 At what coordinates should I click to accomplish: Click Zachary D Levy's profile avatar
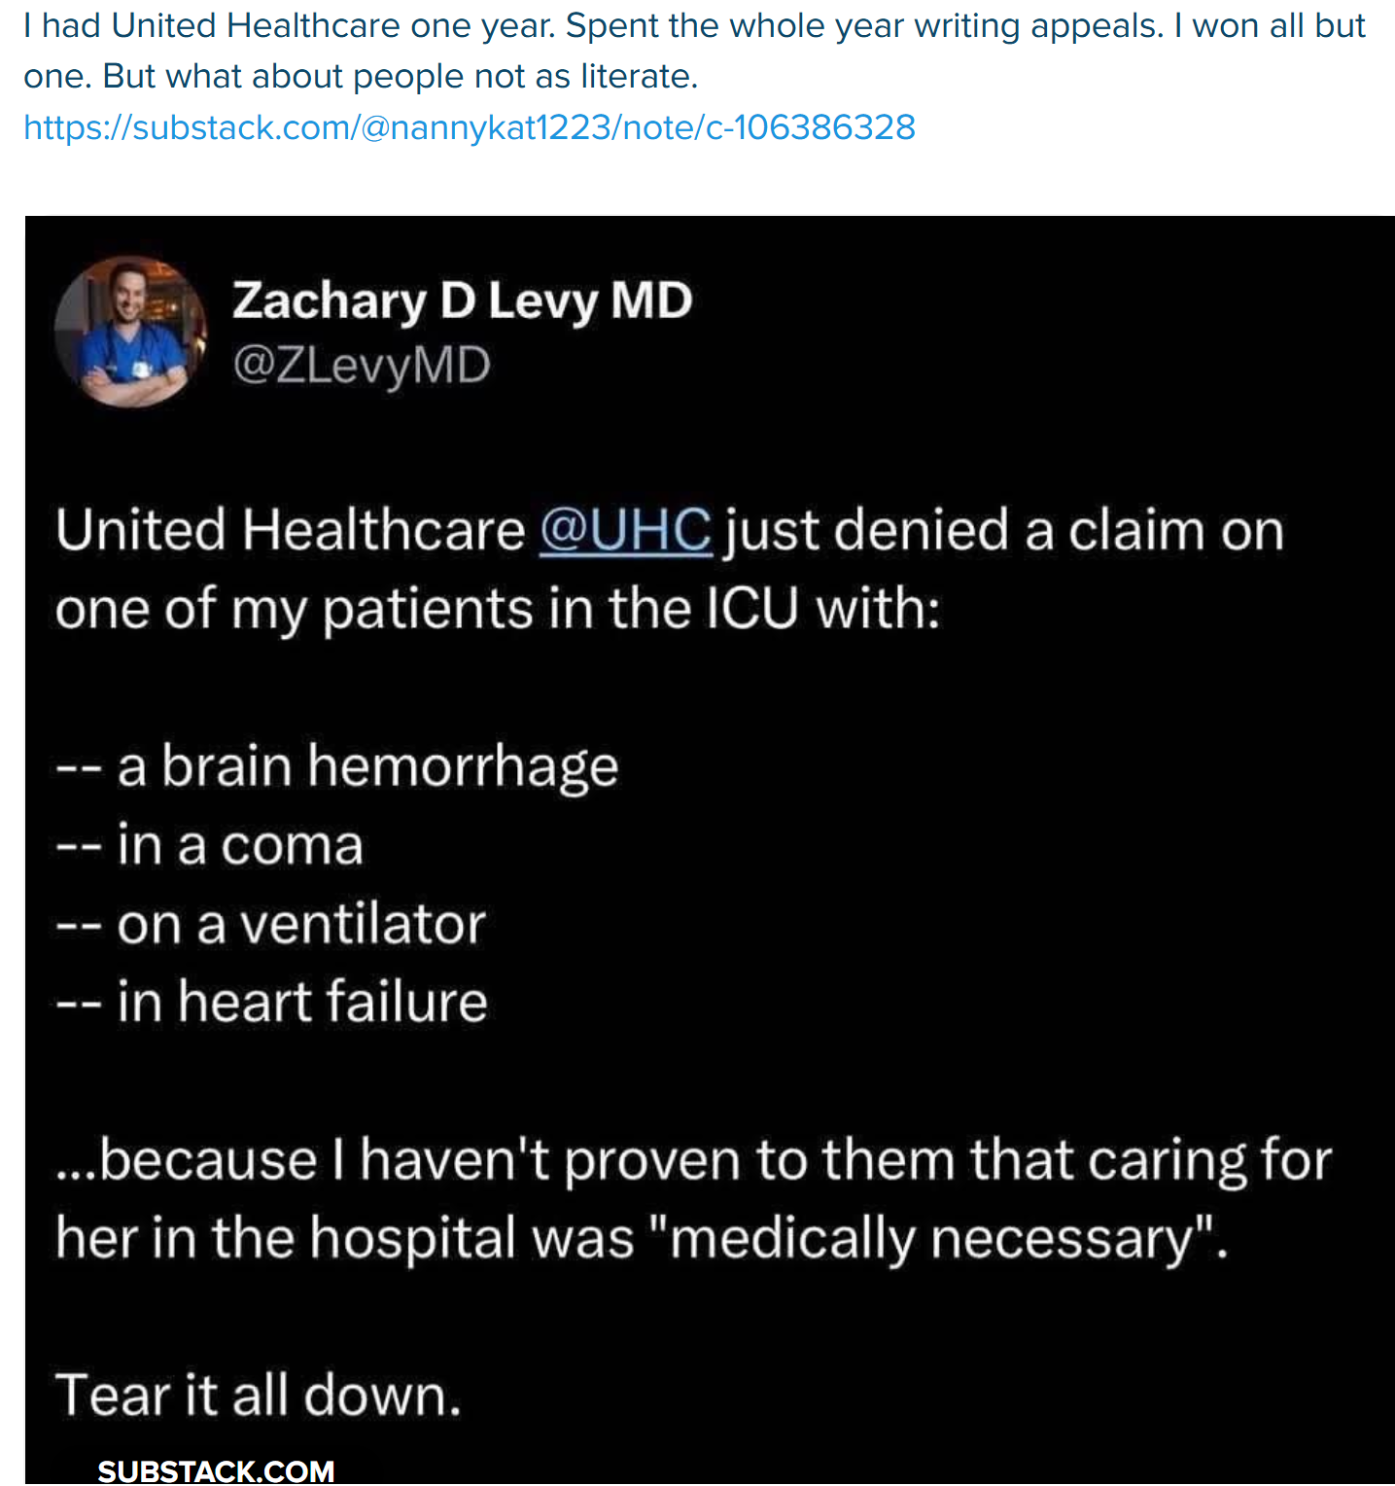point(130,332)
